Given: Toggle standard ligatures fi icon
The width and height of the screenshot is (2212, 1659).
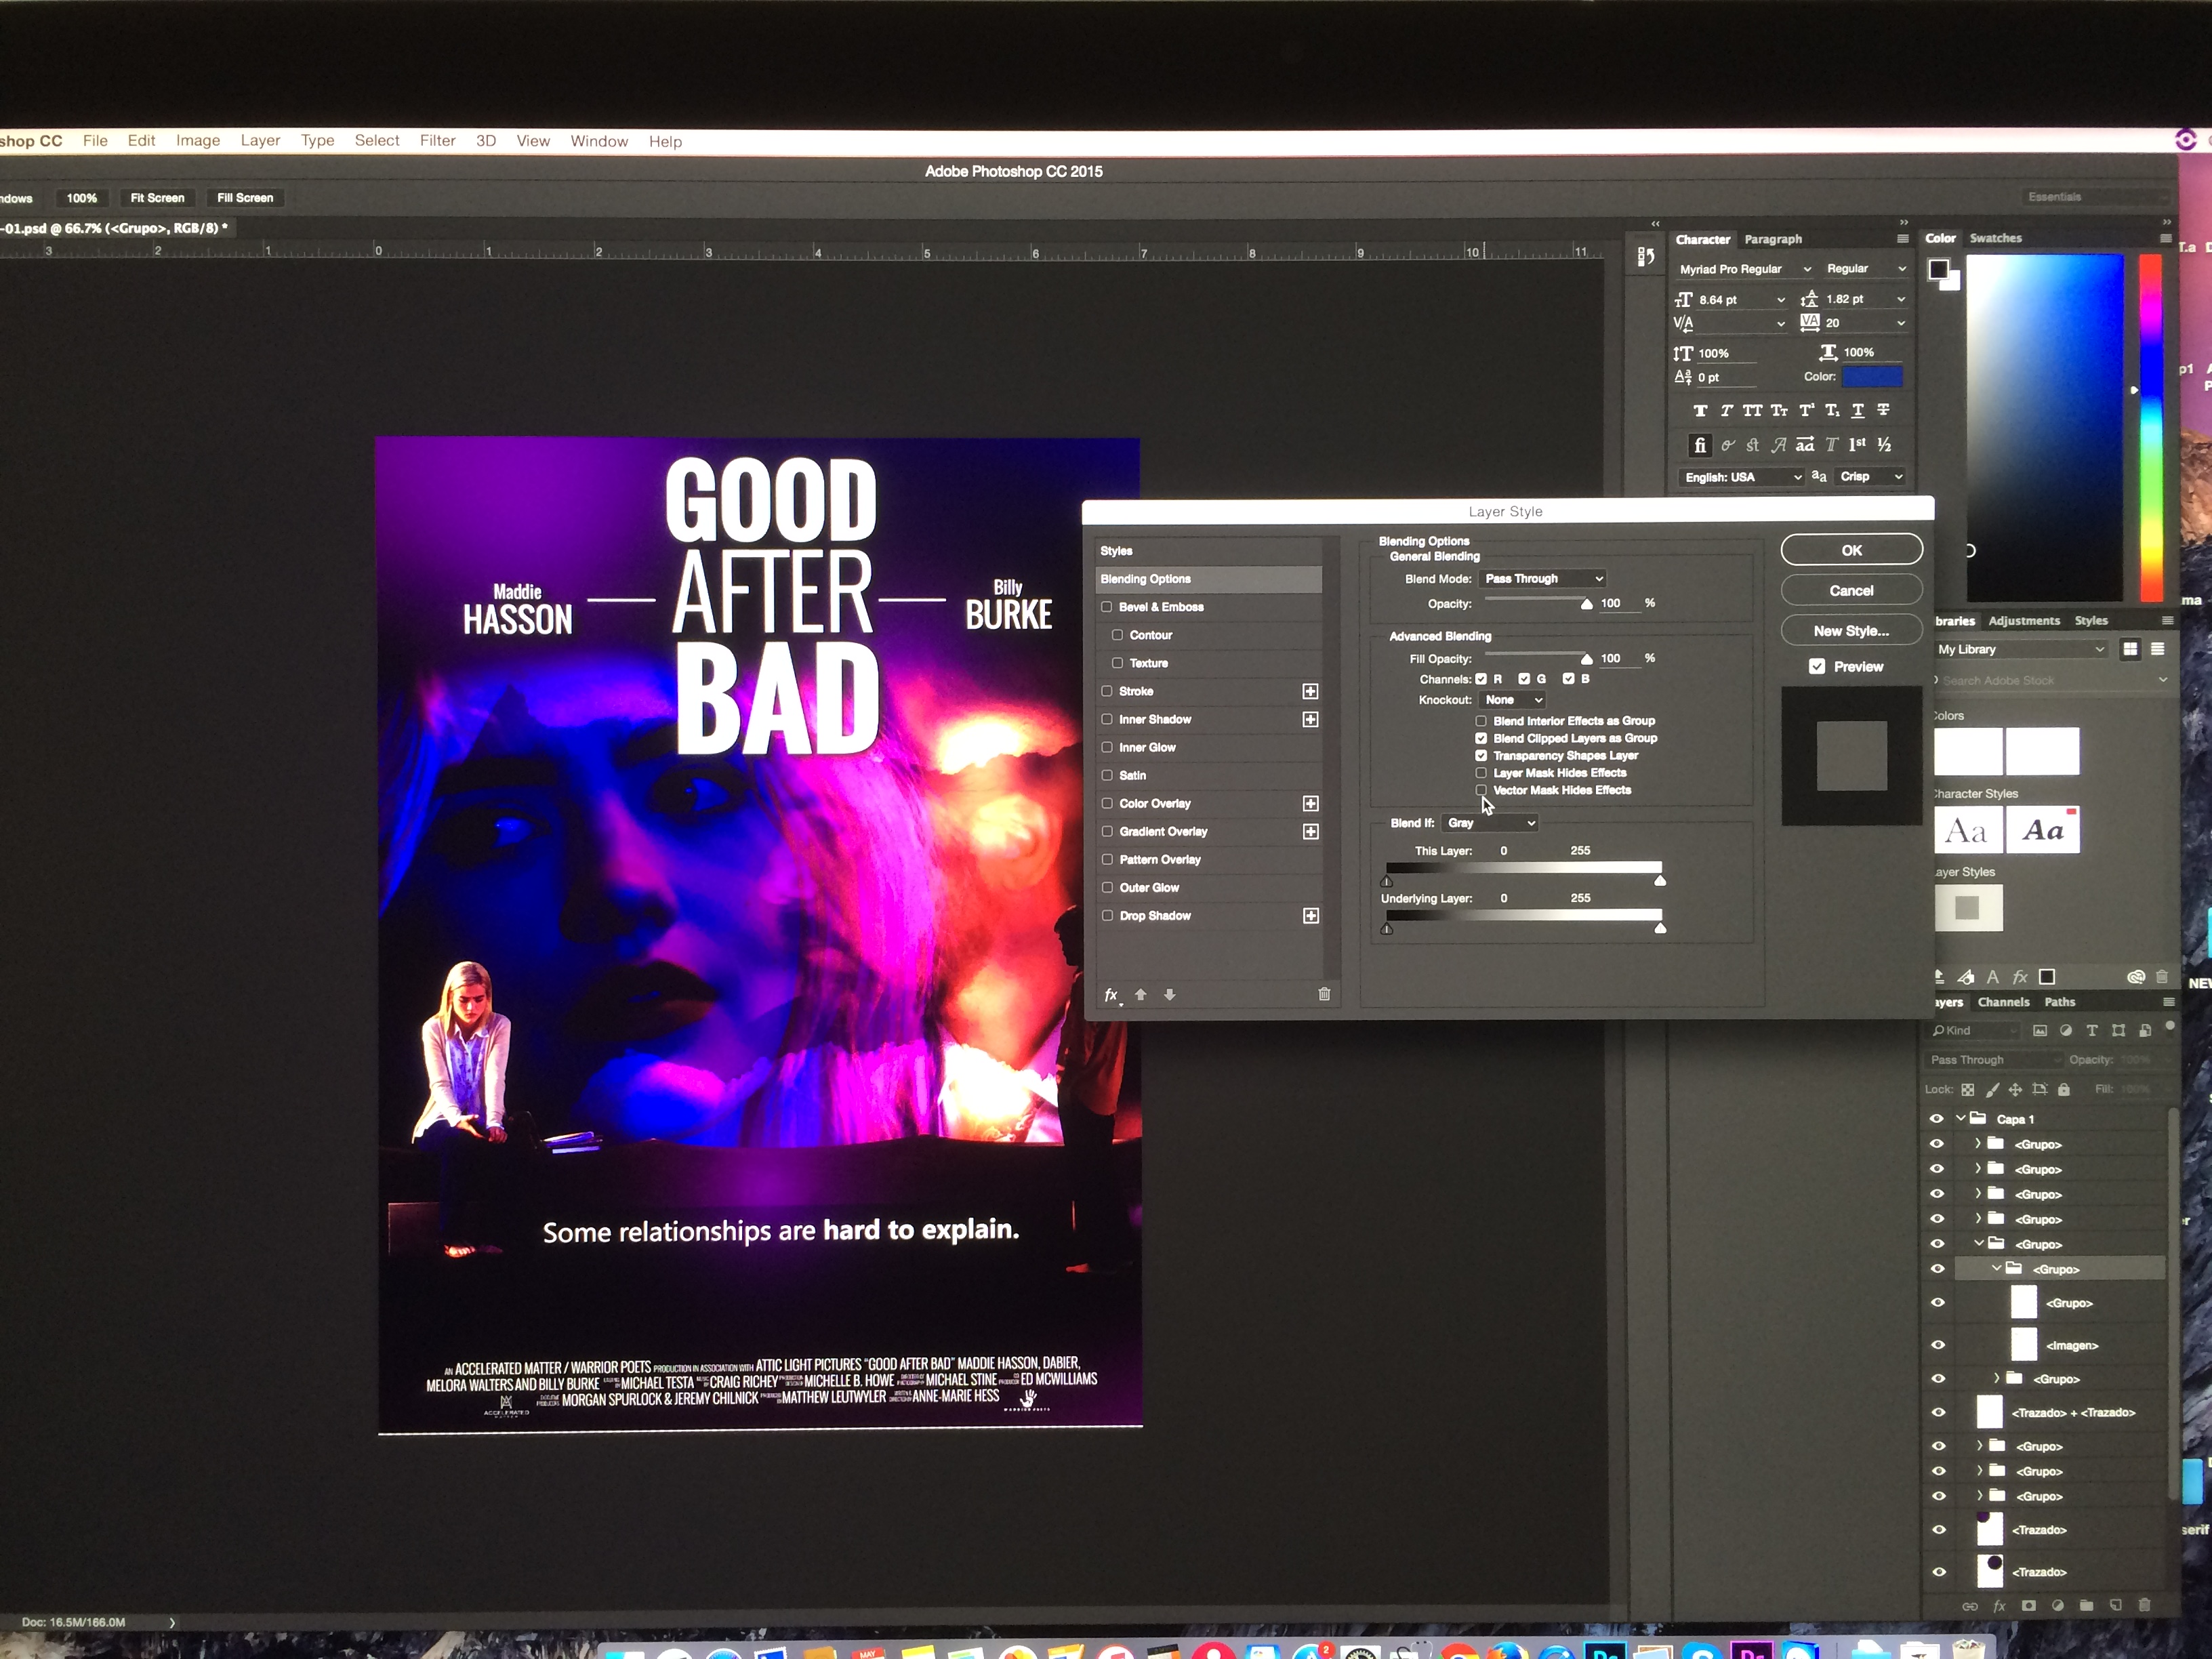Looking at the screenshot, I should 1700,446.
